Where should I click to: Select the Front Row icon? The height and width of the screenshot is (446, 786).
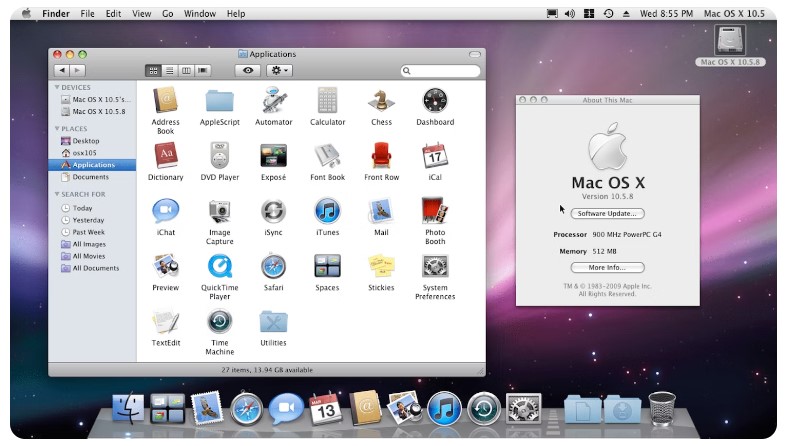381,156
